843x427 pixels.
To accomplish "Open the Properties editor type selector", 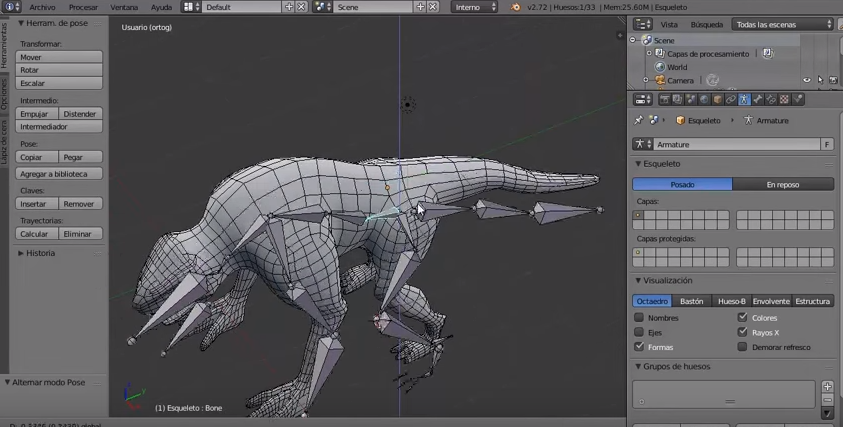I will 642,99.
